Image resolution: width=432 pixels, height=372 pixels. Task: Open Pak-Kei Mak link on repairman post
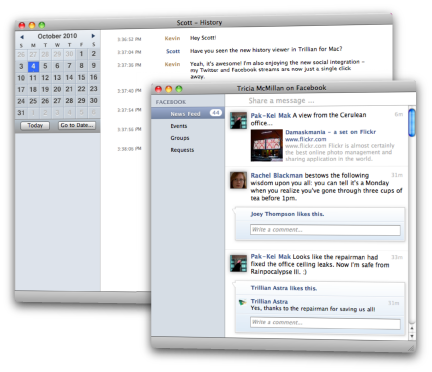(271, 257)
